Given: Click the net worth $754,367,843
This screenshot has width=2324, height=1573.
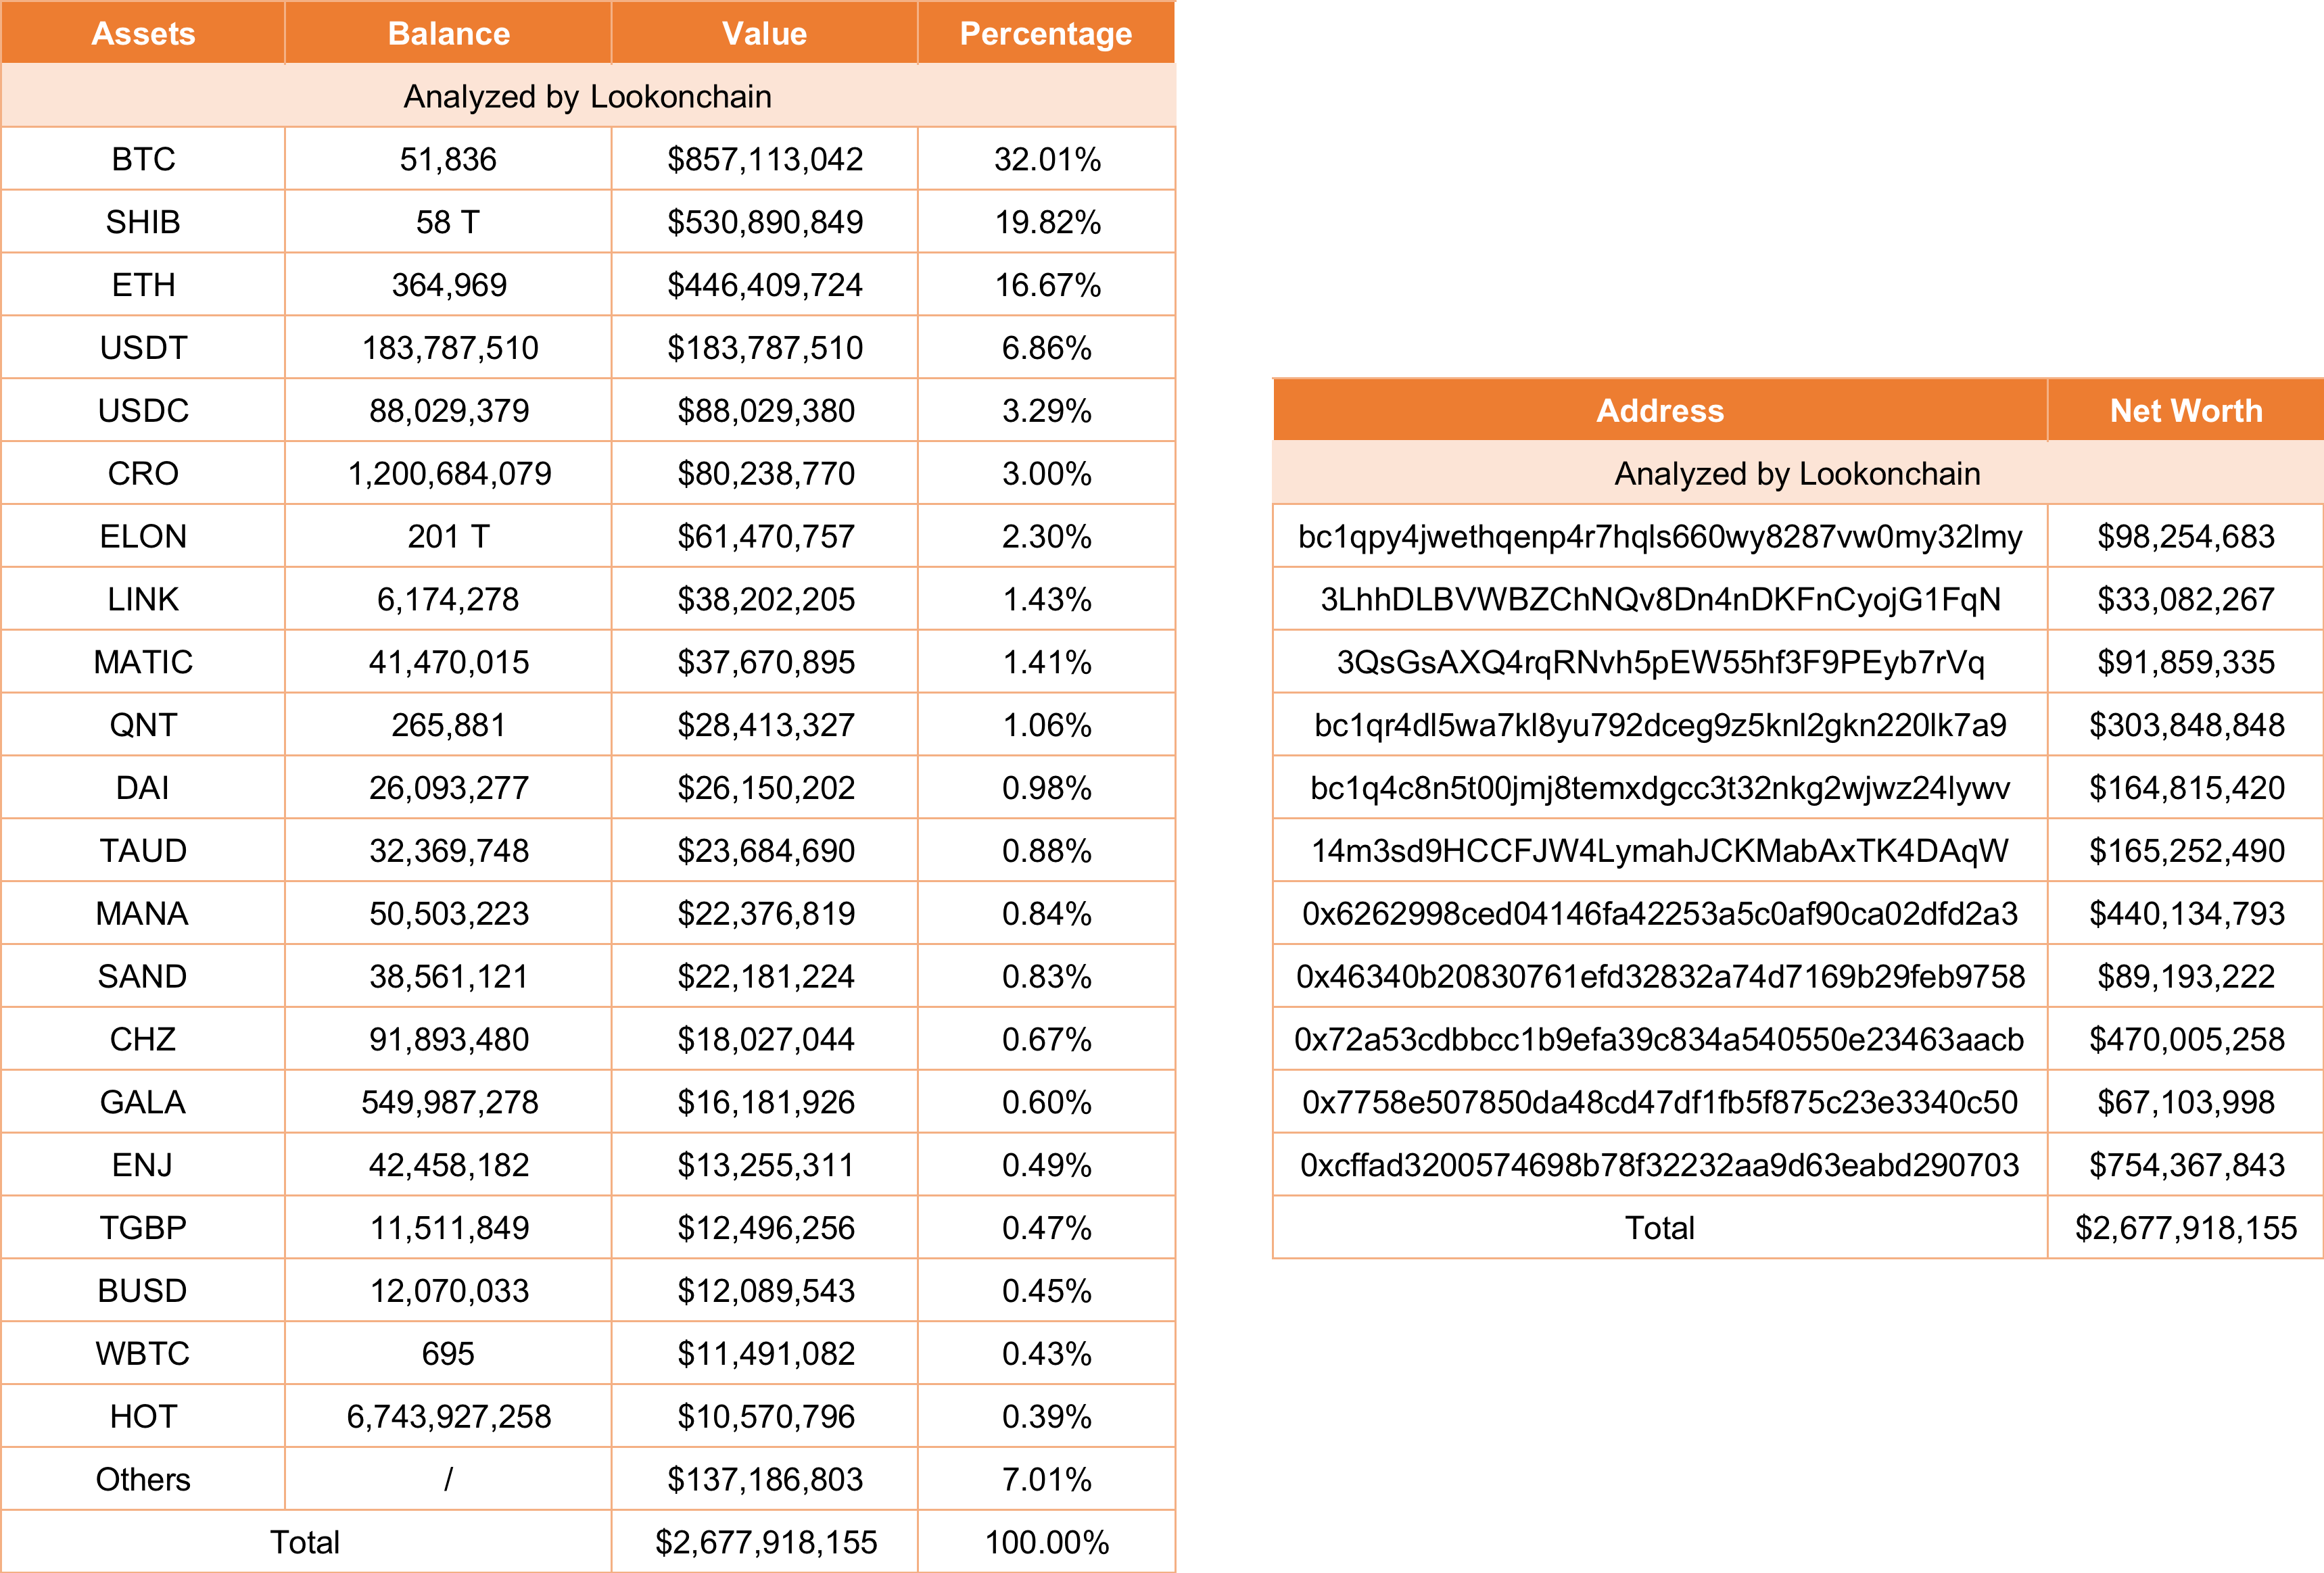Looking at the screenshot, I should [x=2186, y=1165].
